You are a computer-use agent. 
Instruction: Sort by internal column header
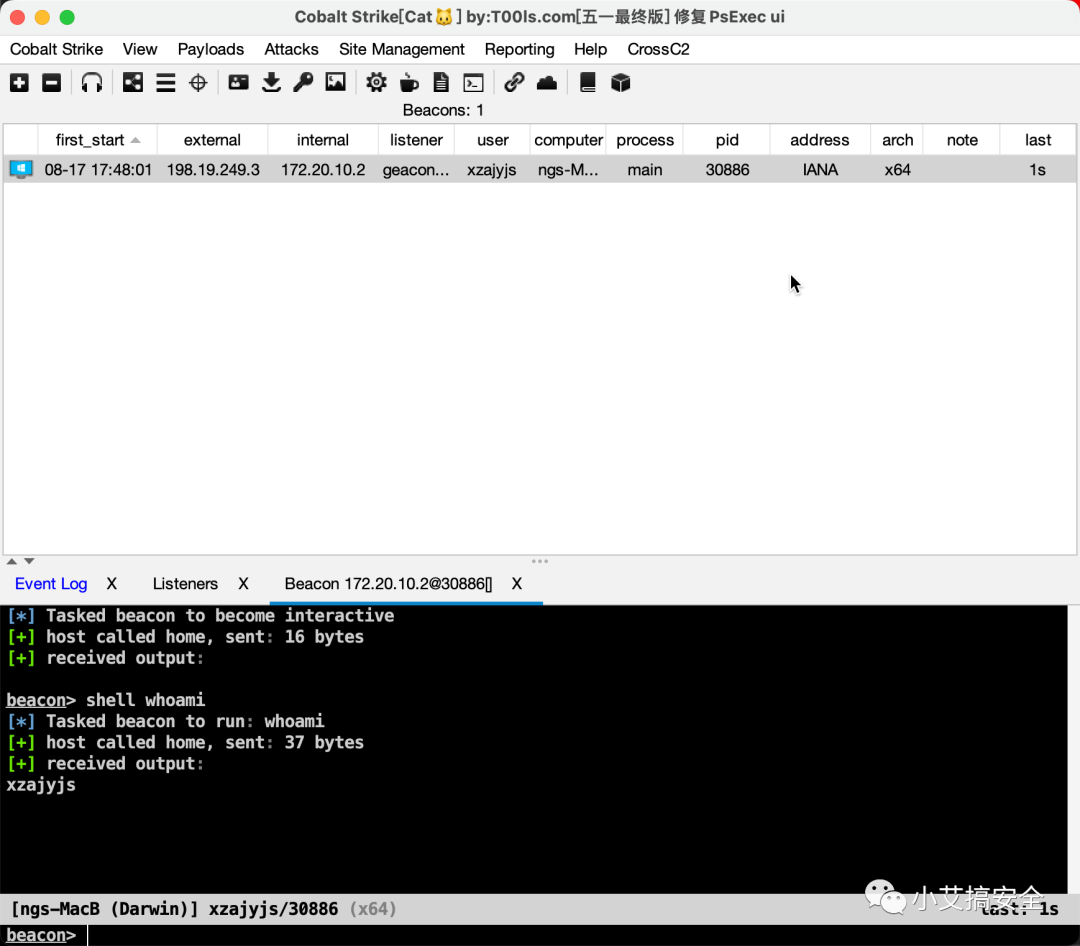(323, 140)
